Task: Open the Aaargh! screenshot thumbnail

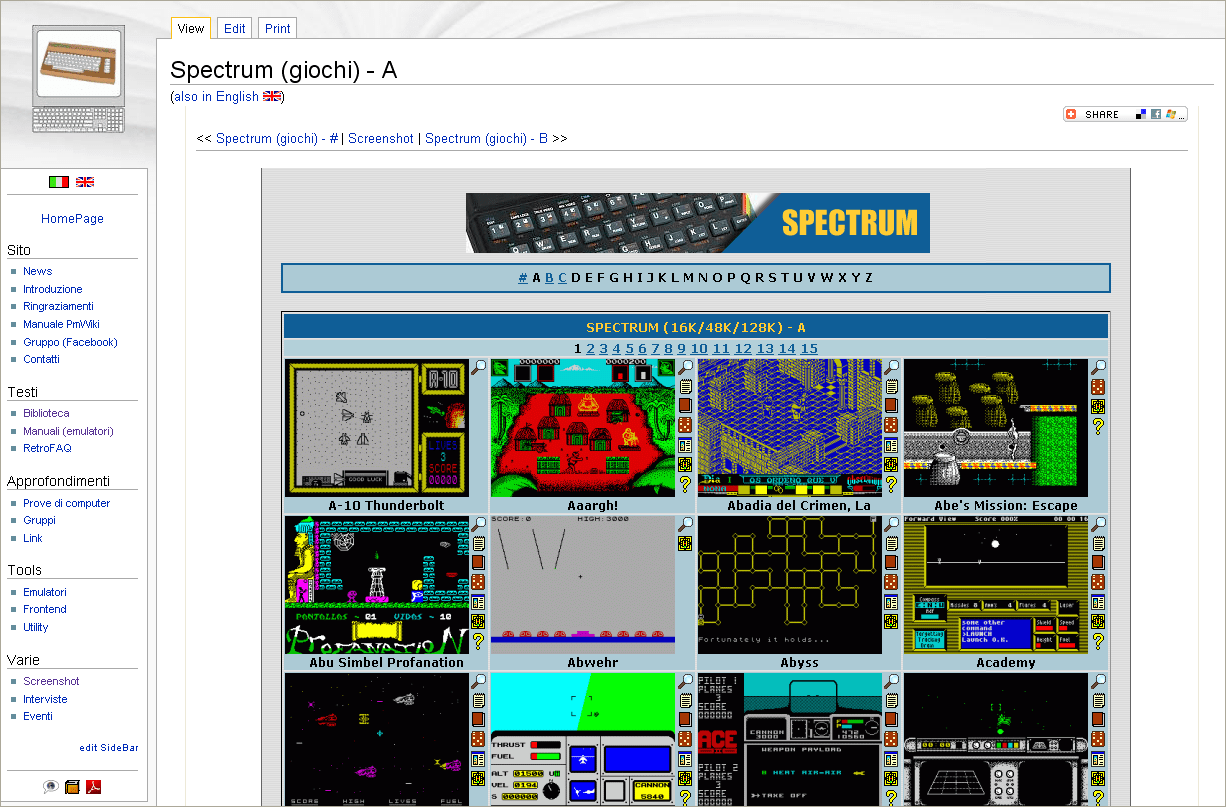Action: pyautogui.click(x=583, y=428)
